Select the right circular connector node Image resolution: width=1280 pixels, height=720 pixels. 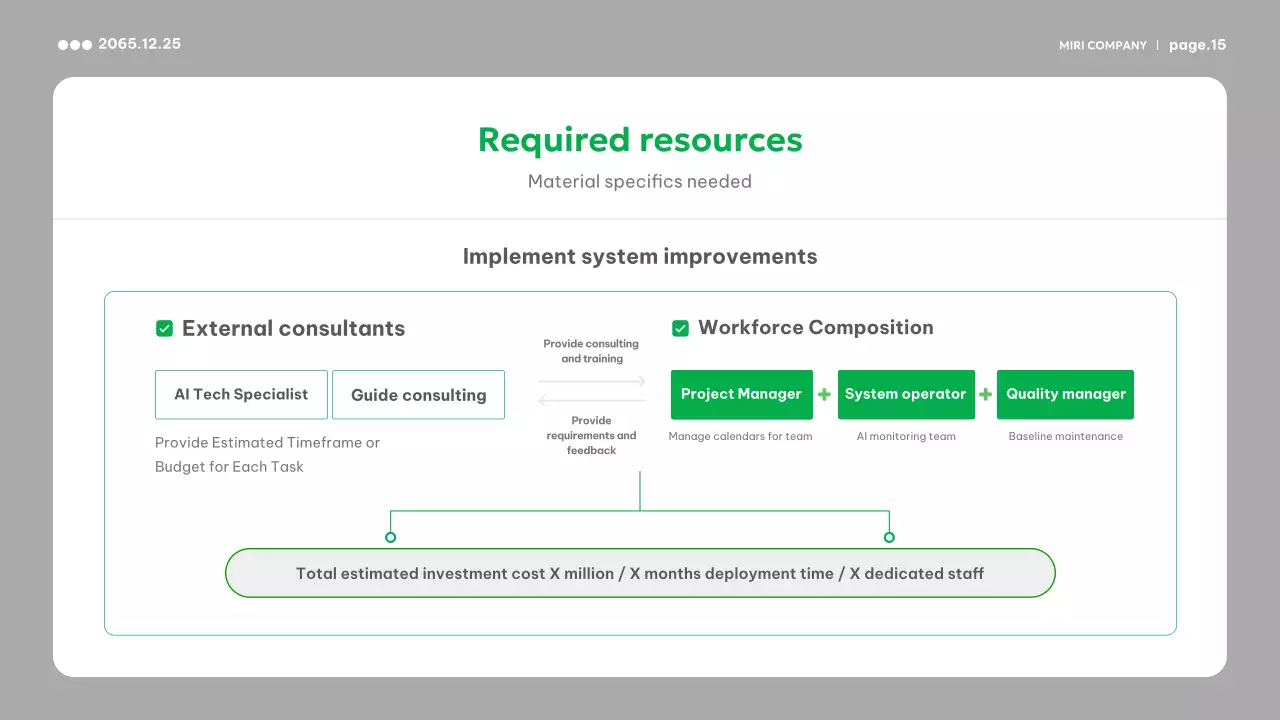889,537
